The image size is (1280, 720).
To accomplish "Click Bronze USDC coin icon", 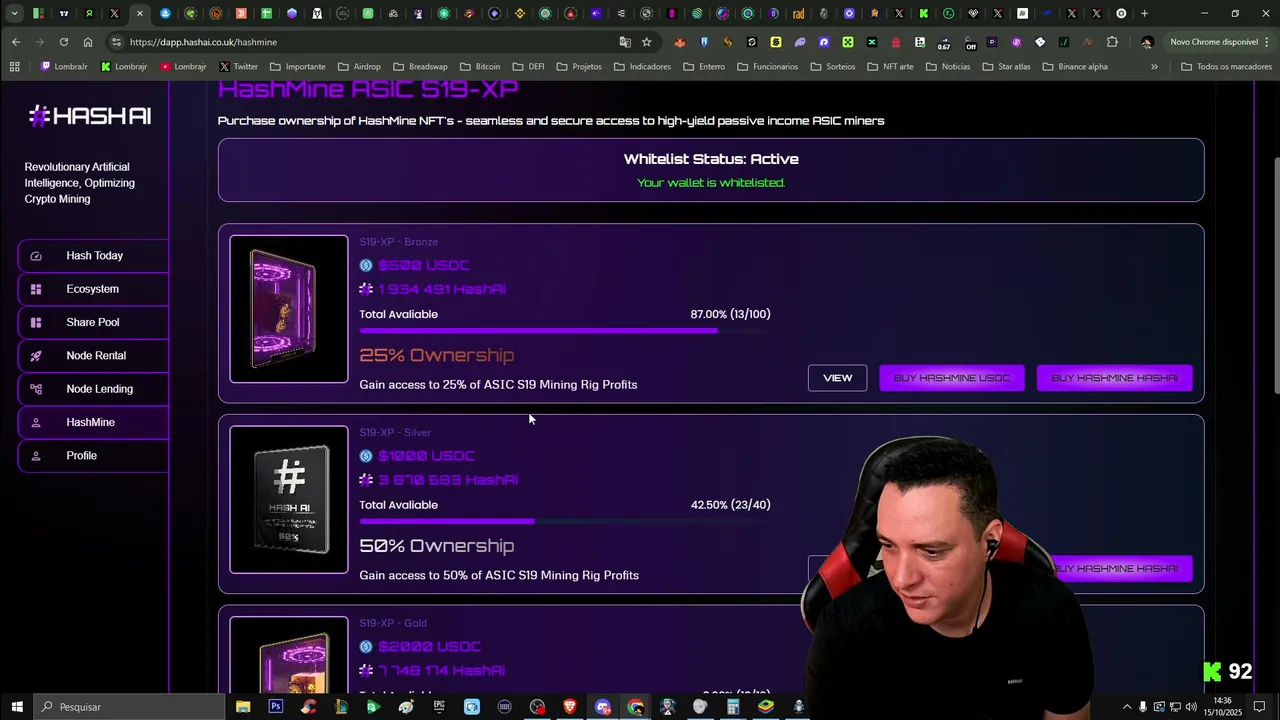I will pos(366,265).
